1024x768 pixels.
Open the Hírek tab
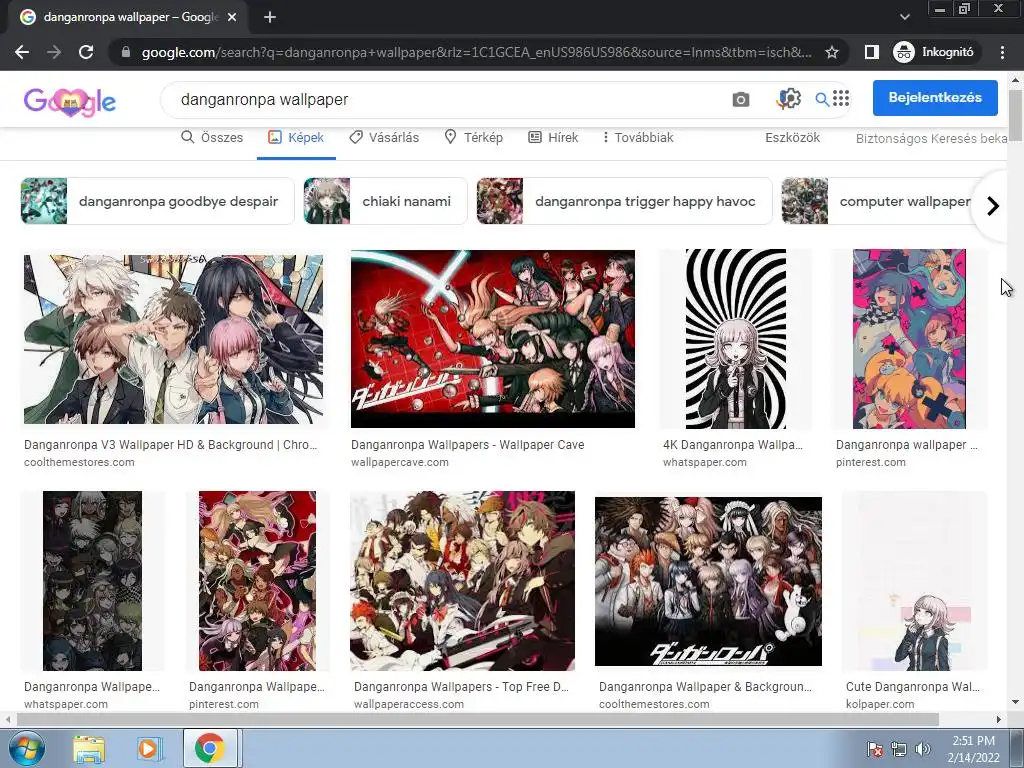pos(553,138)
